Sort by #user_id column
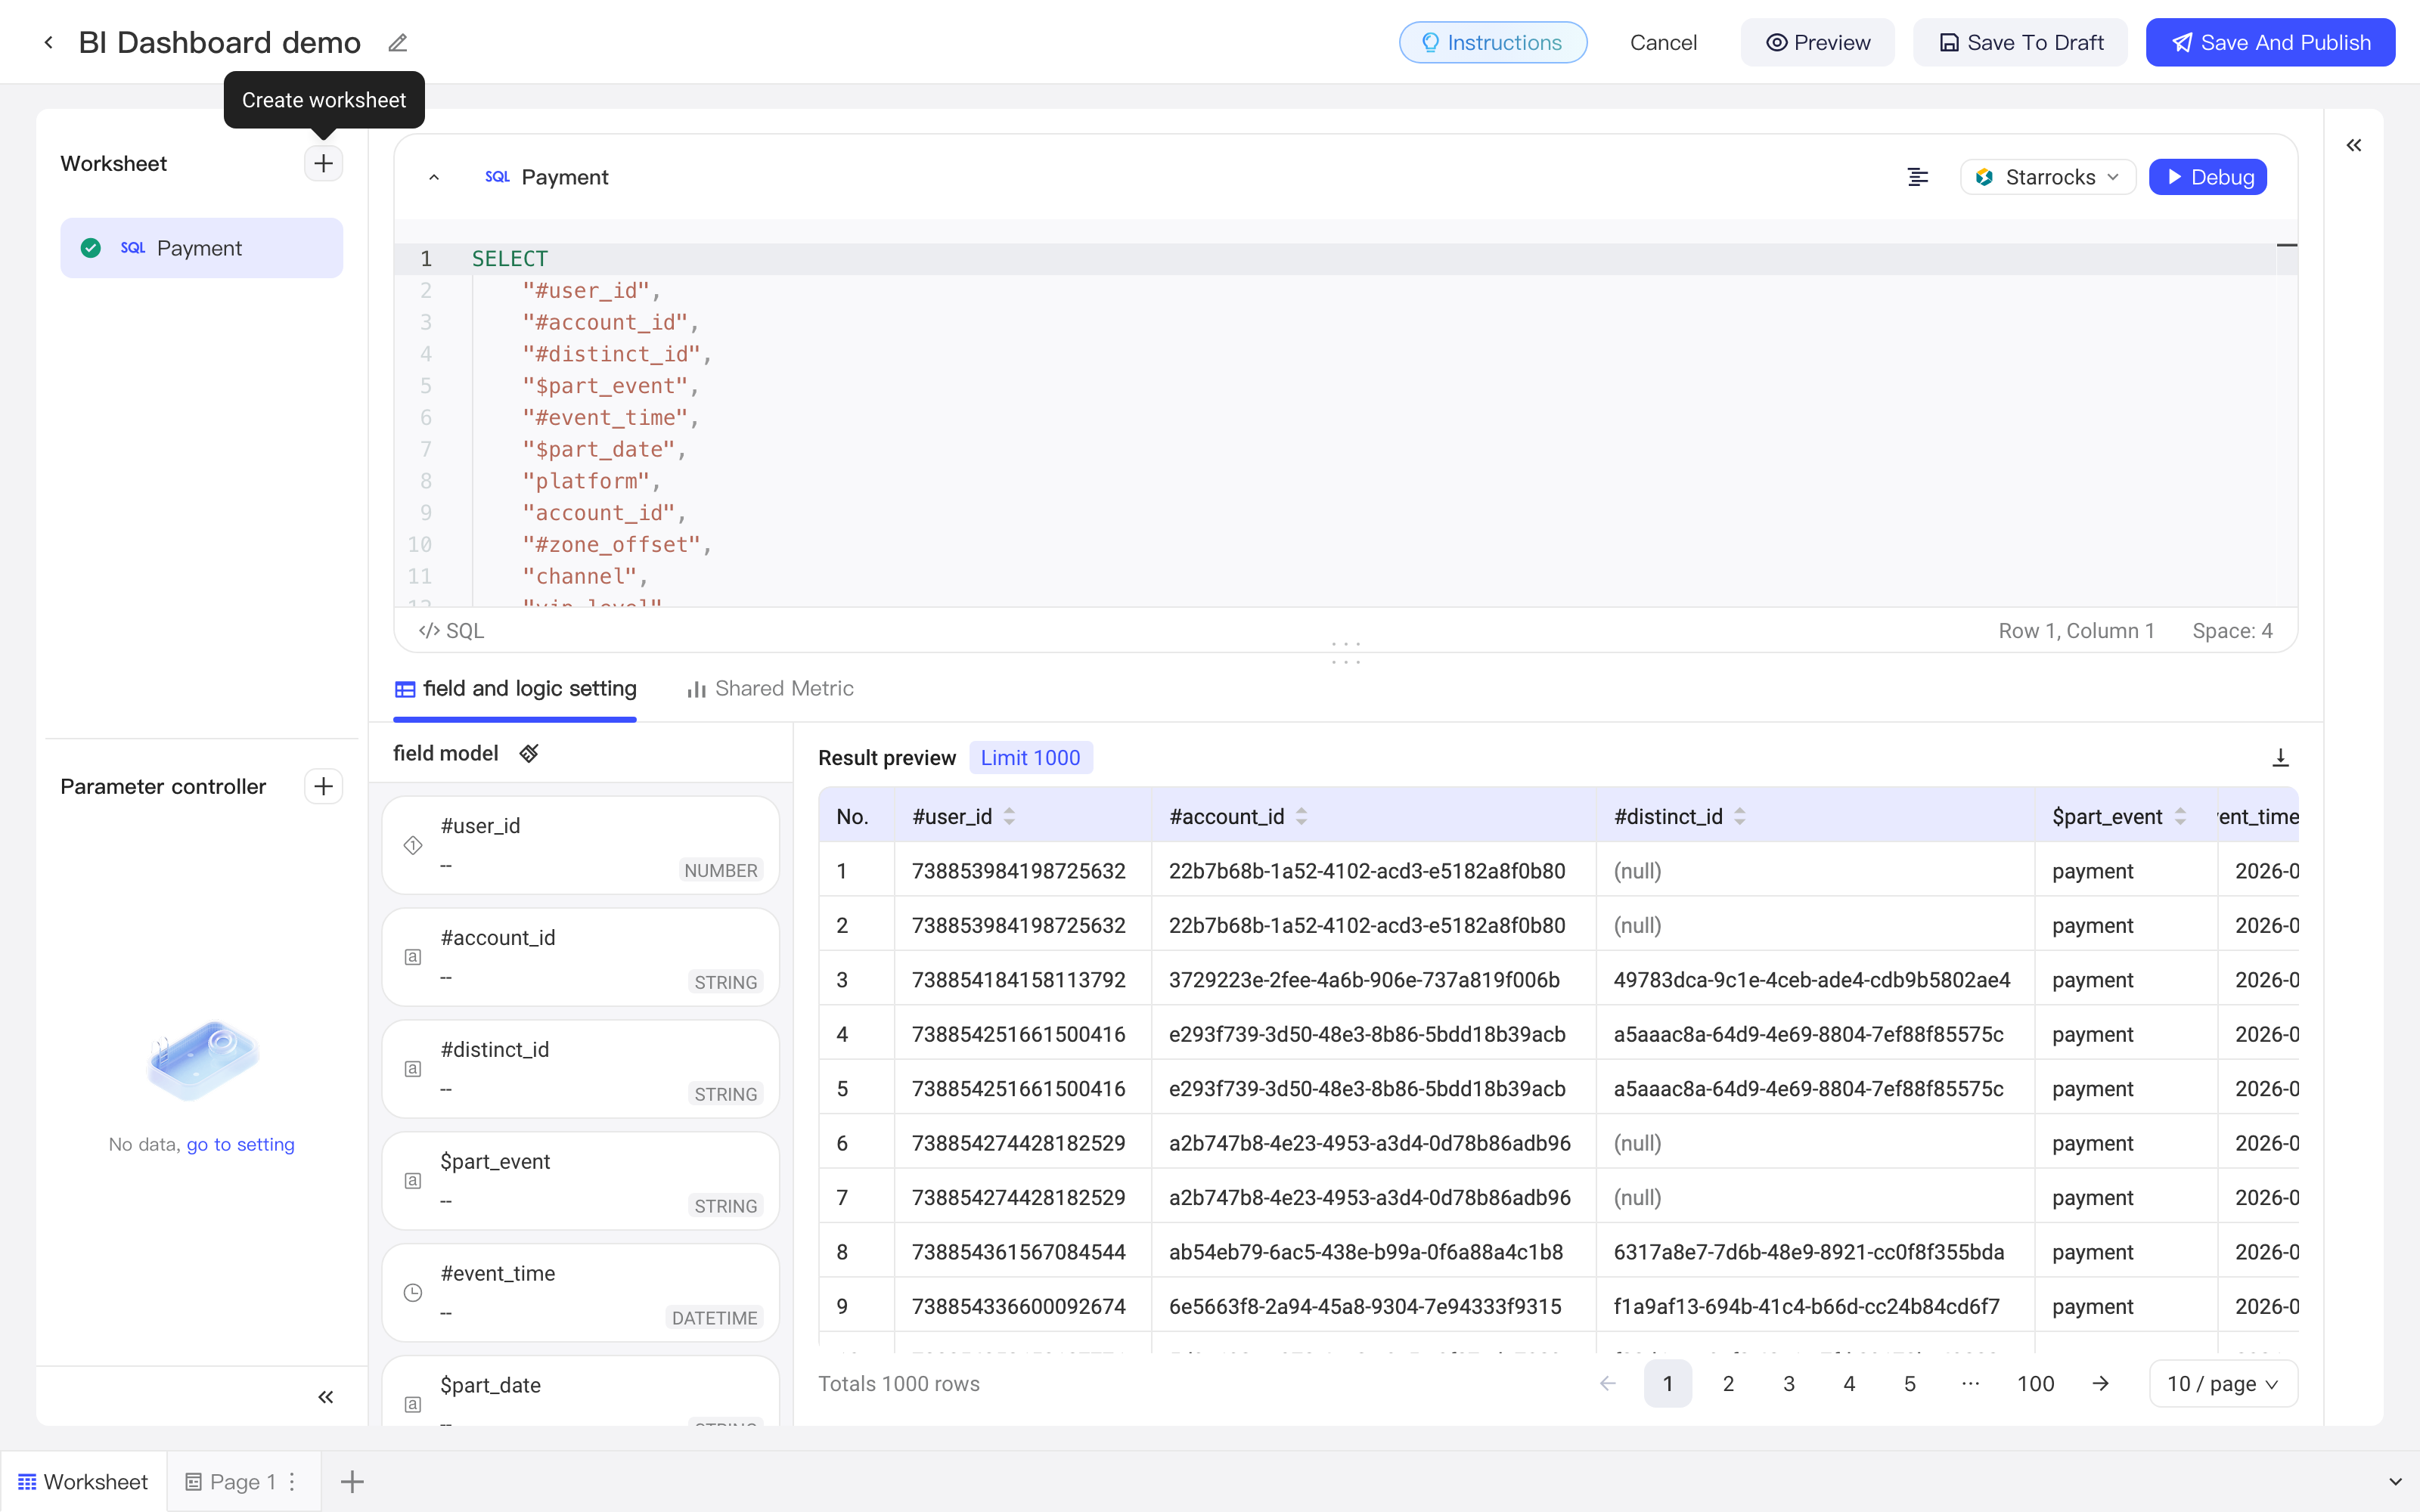Image resolution: width=2420 pixels, height=1512 pixels. [x=1009, y=817]
